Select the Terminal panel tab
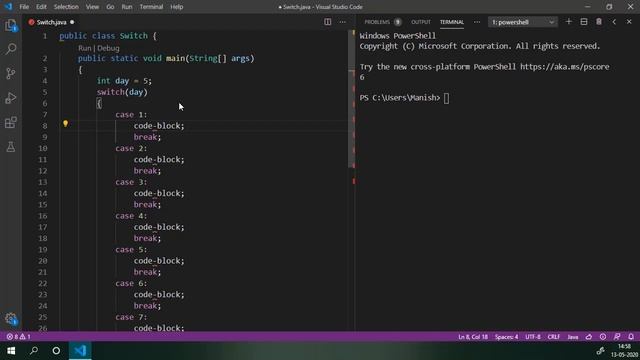The image size is (640, 360). coord(451,22)
